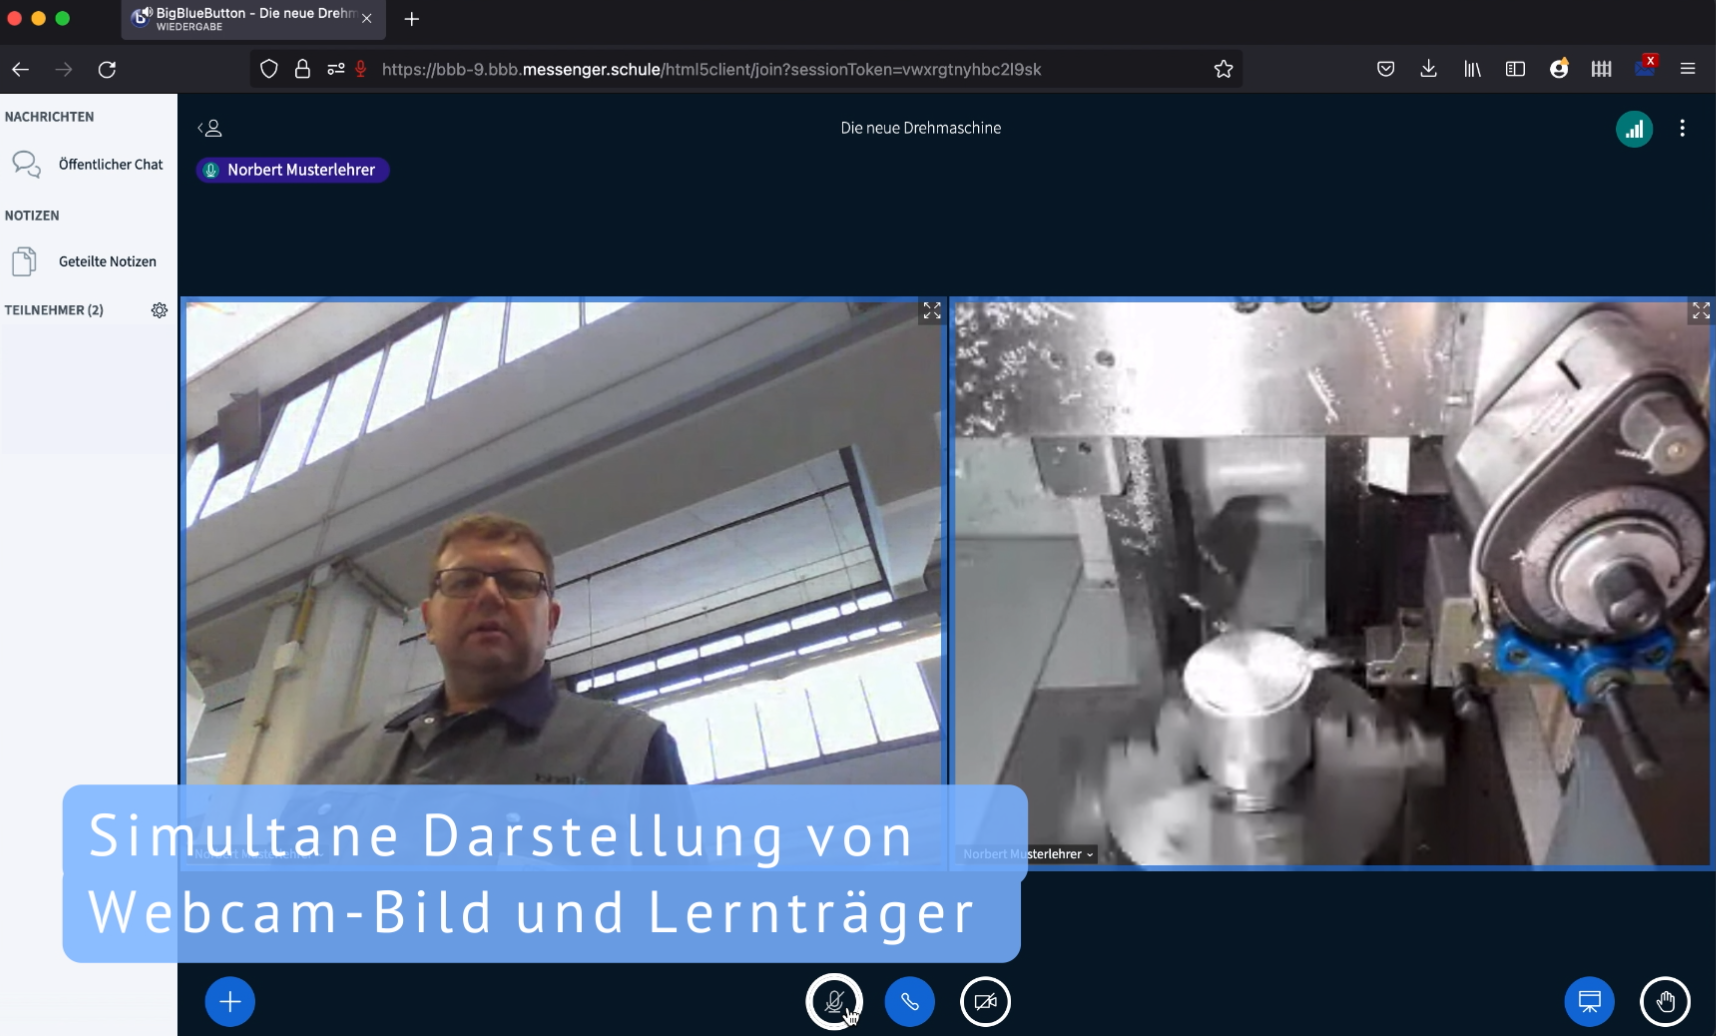Toggle the microphone mute button

click(x=834, y=1001)
